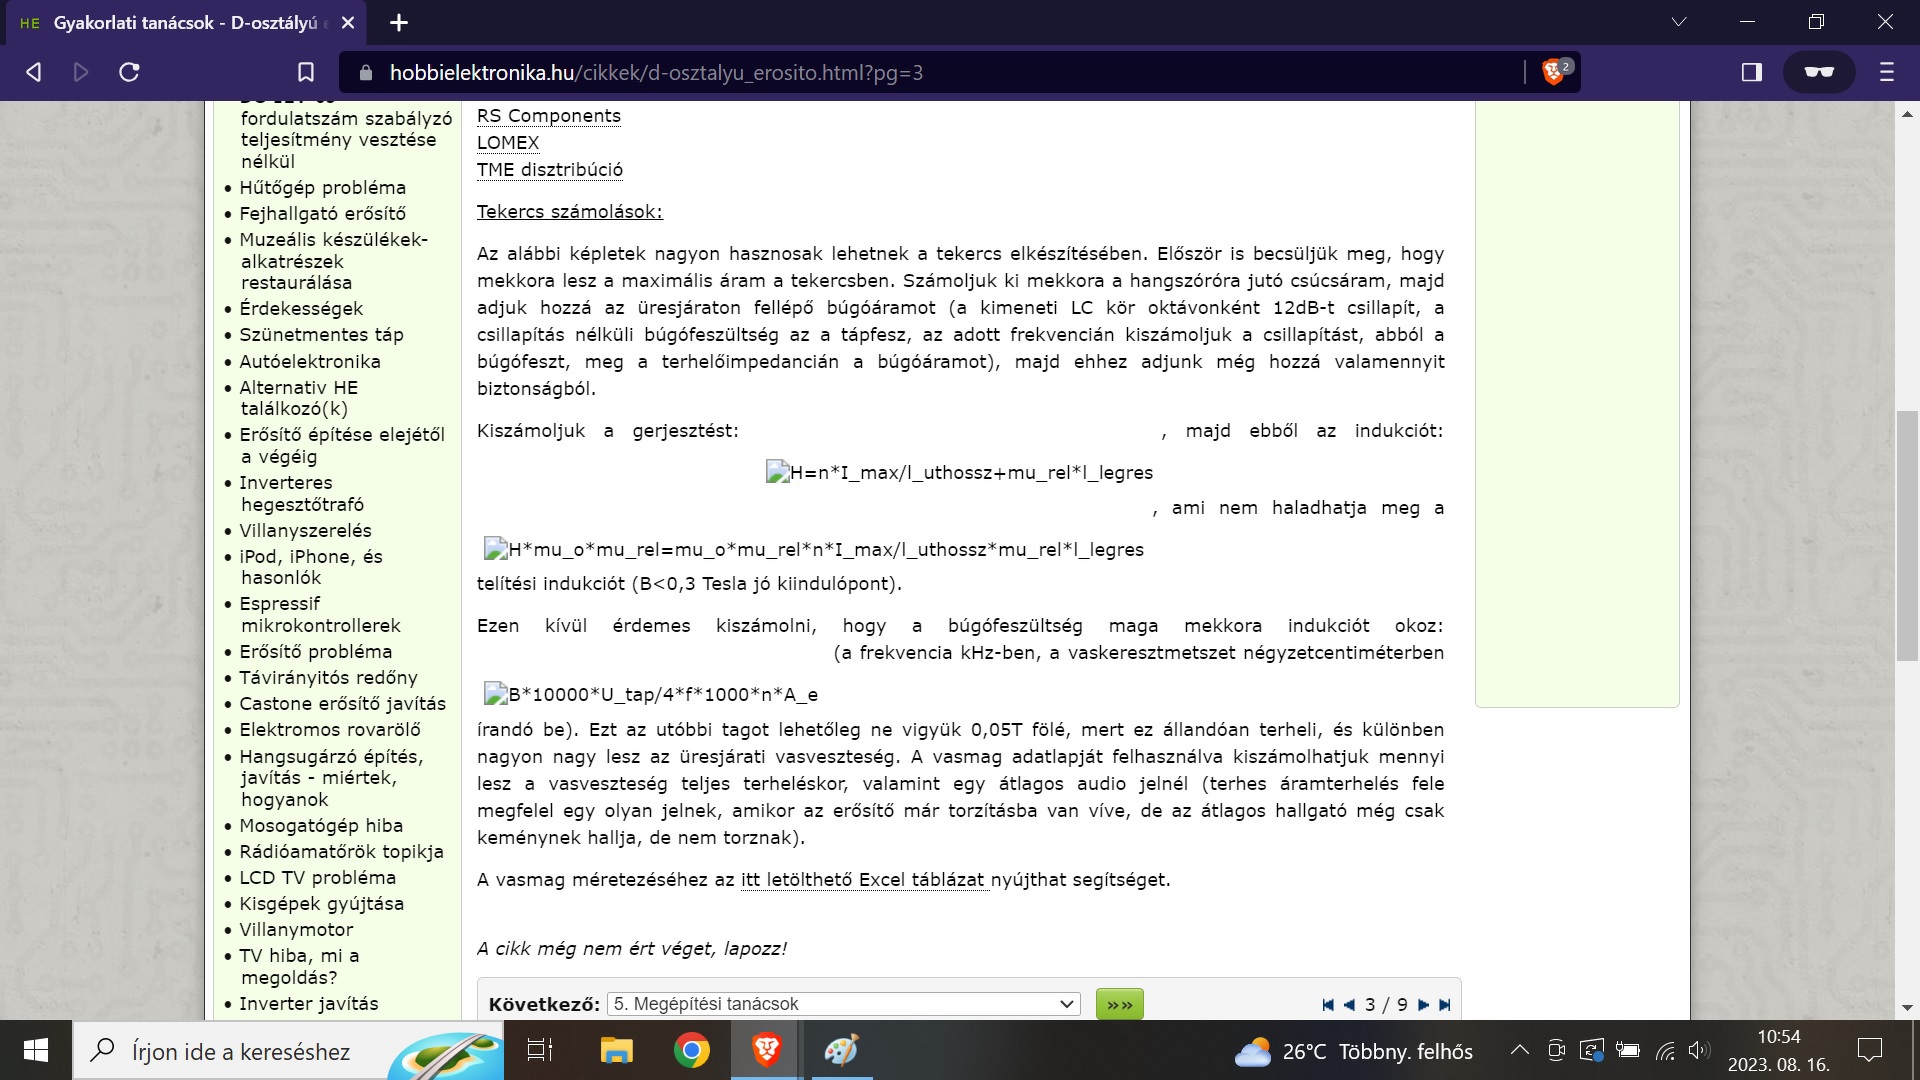The image size is (1920, 1080).
Task: Go back to previous page
Action: coord(34,72)
